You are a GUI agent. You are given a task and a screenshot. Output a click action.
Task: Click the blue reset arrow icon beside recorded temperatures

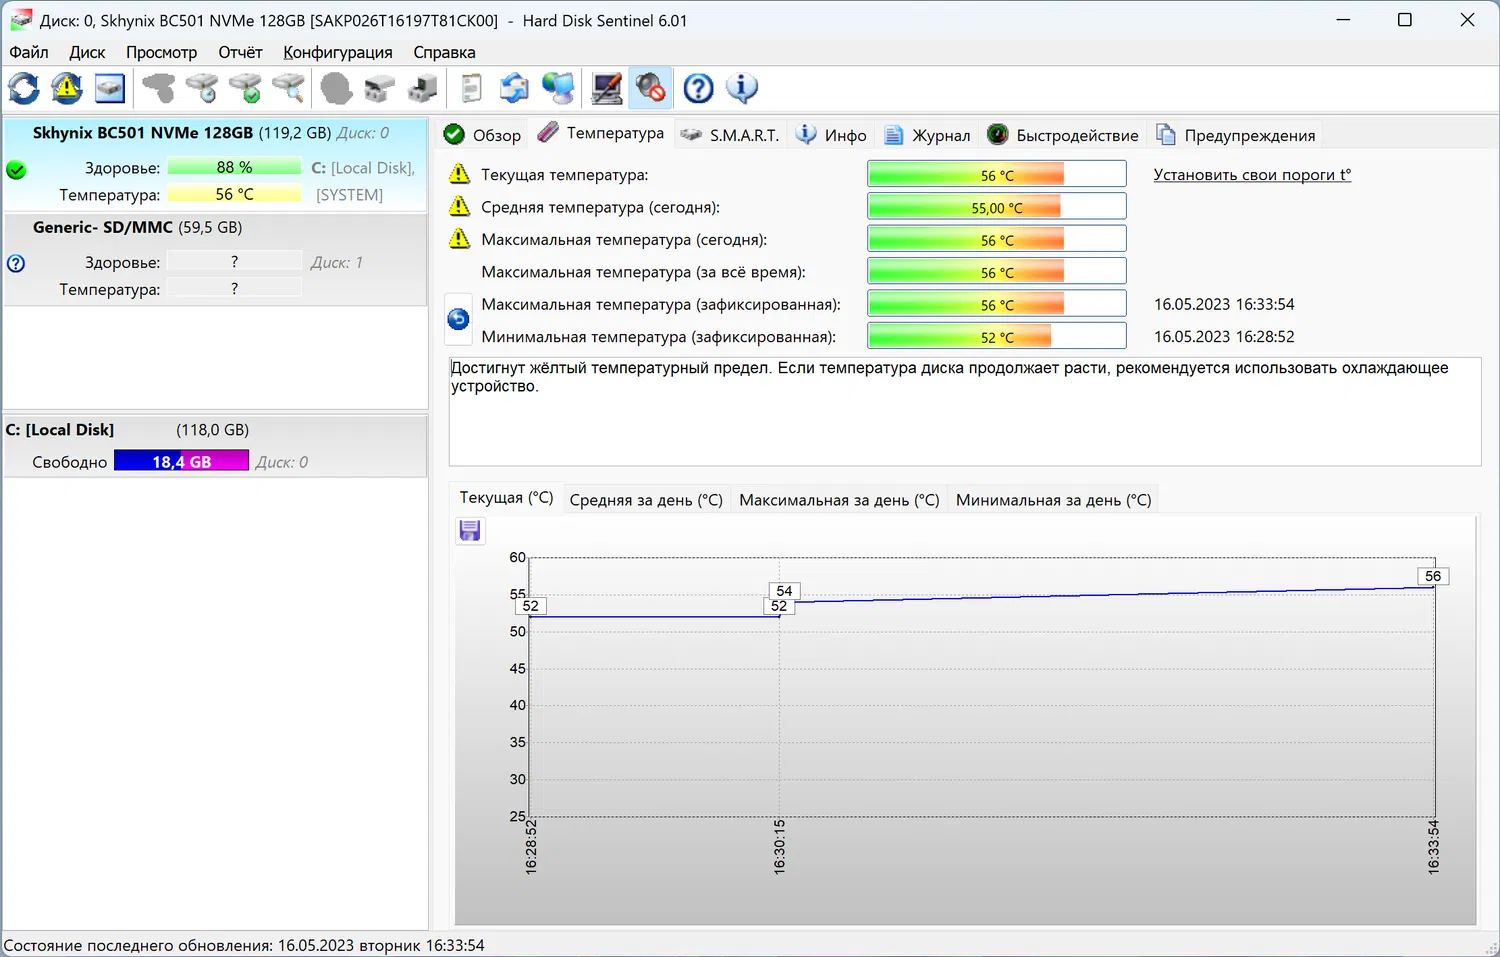[x=458, y=319]
